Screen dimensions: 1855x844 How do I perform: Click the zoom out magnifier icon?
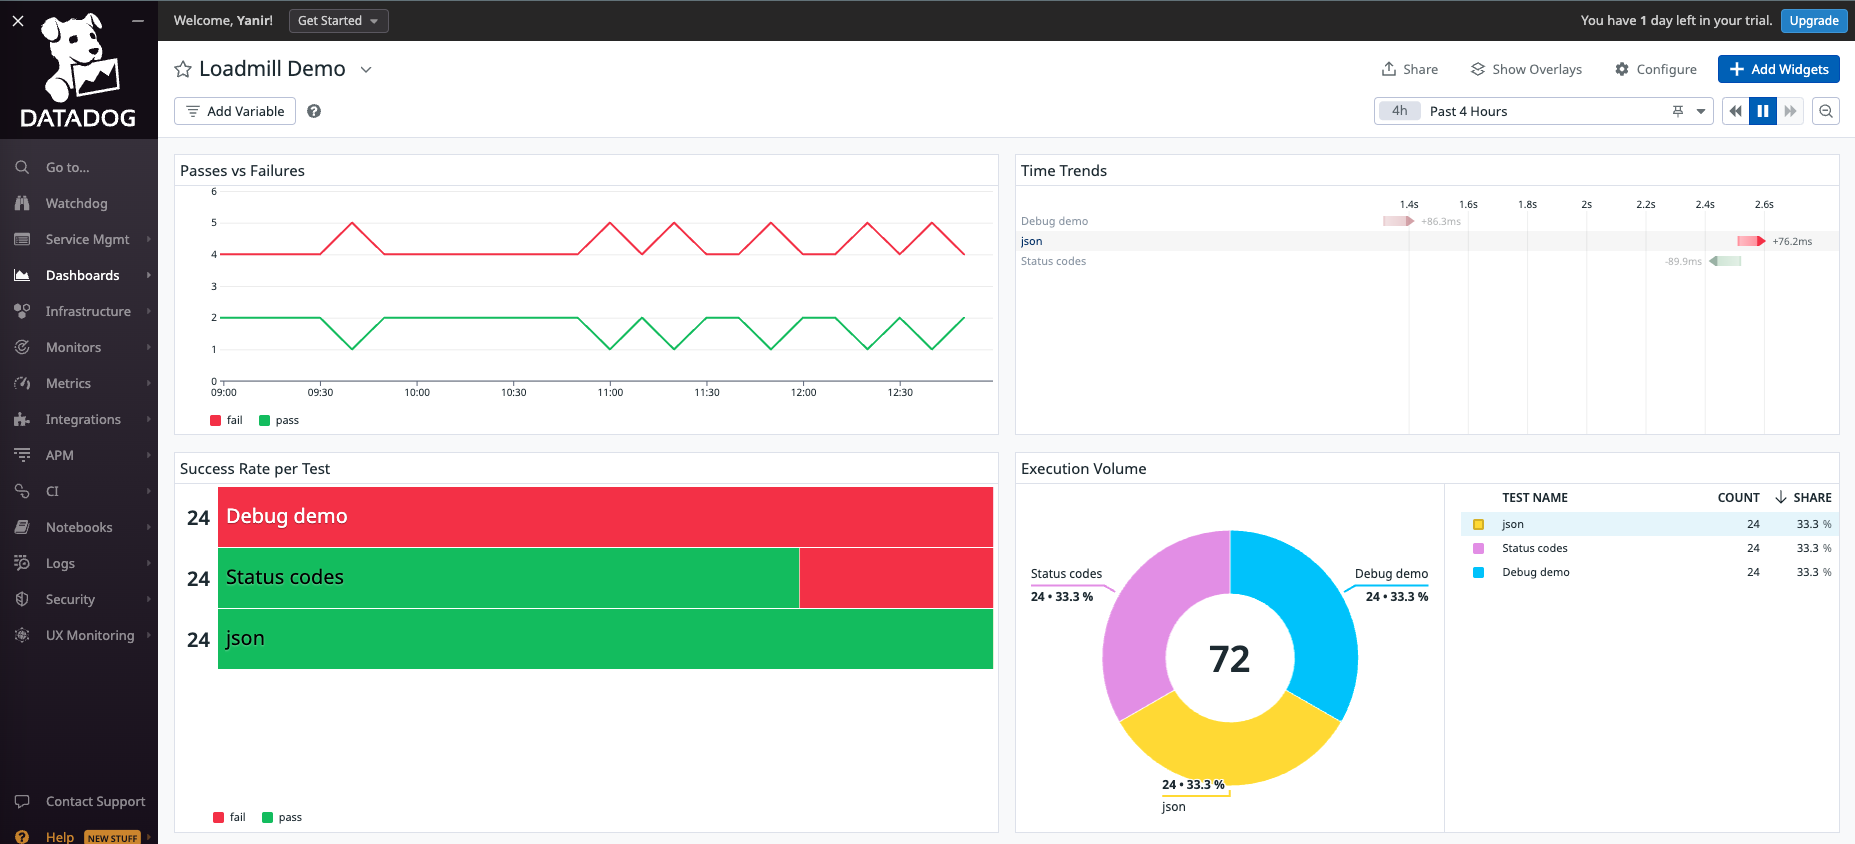pos(1826,111)
